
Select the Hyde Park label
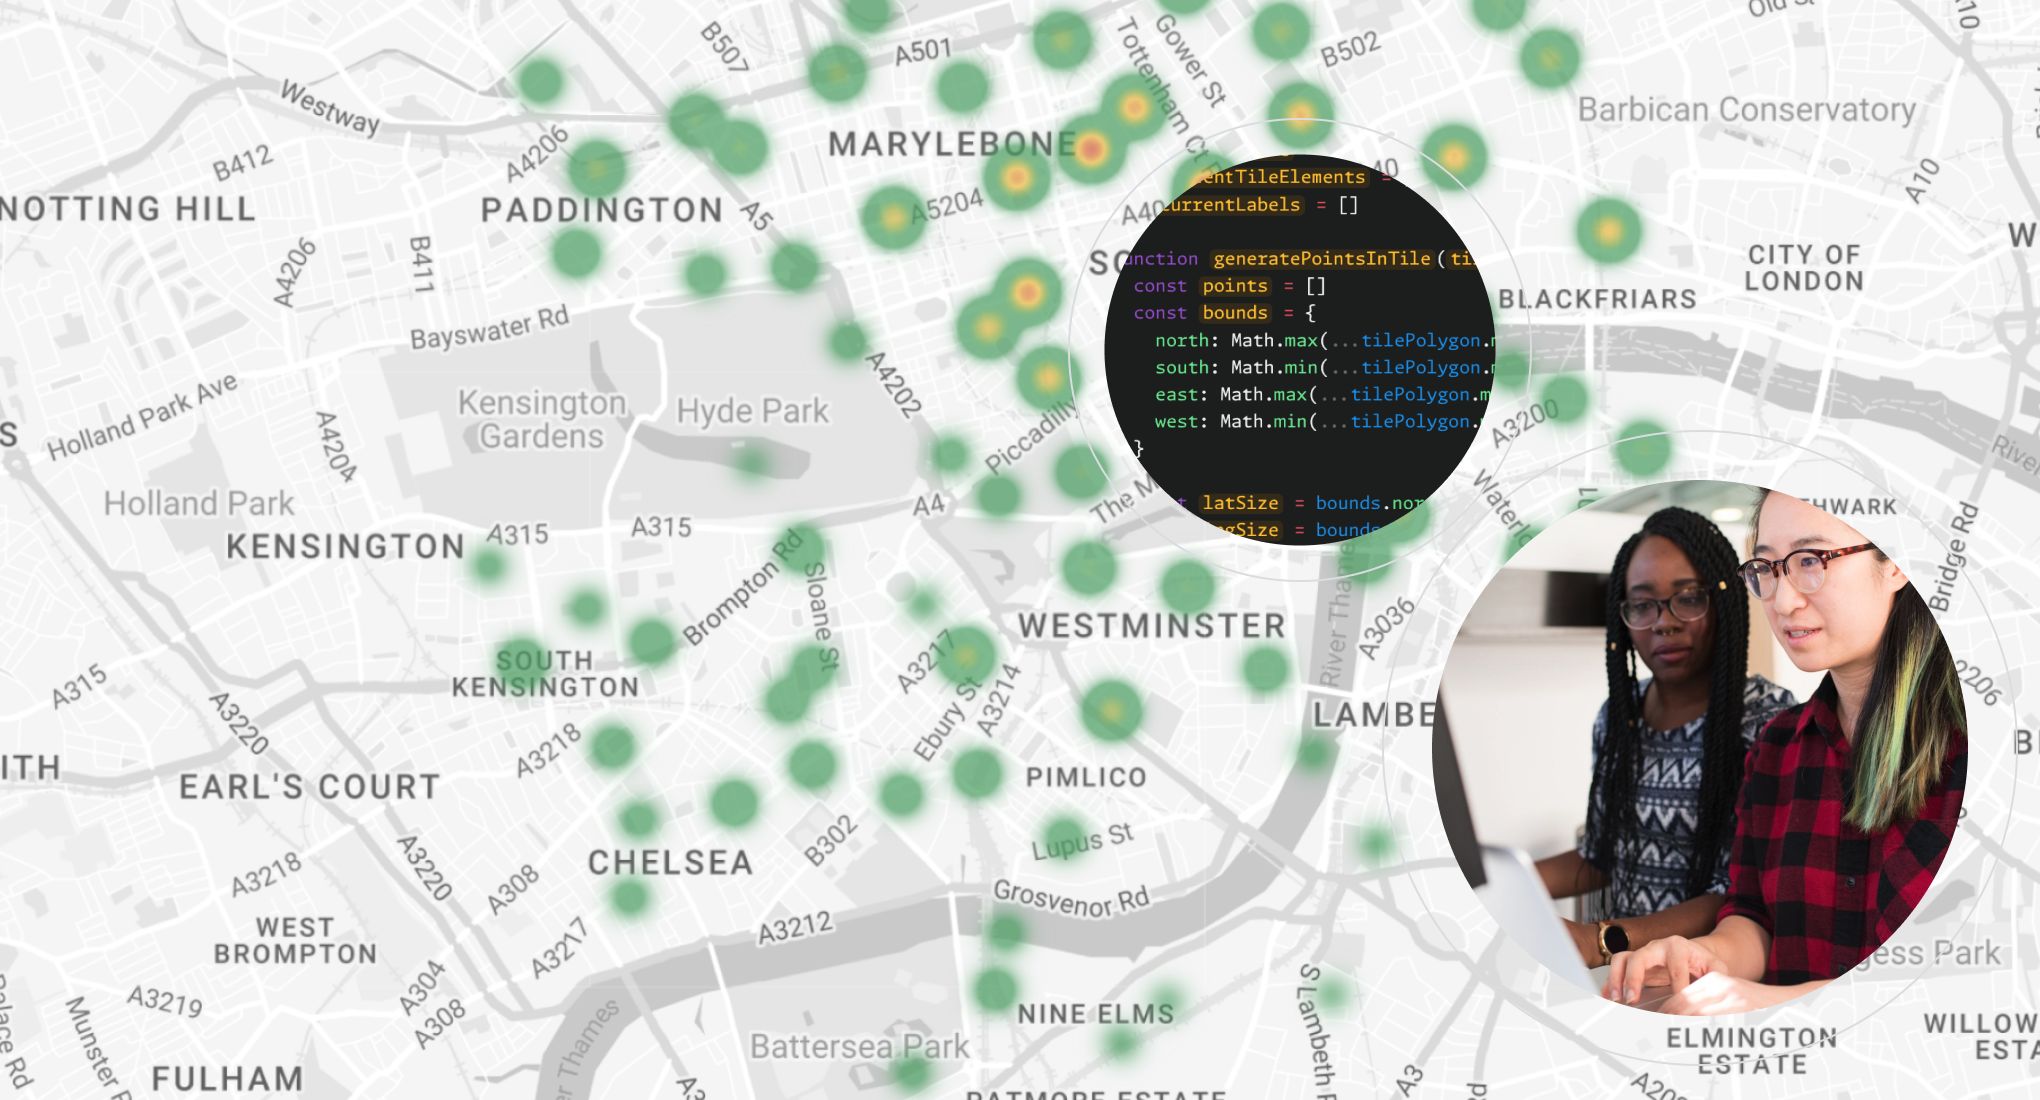[753, 411]
